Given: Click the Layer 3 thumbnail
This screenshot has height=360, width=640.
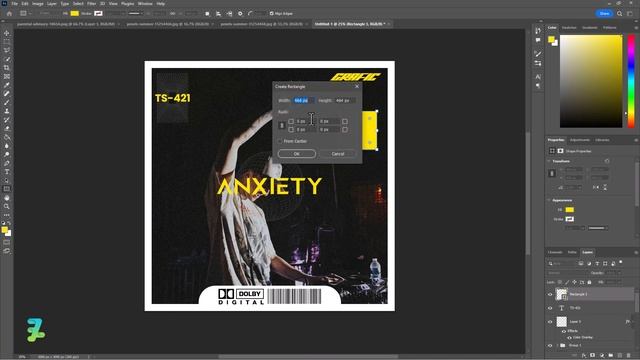Looking at the screenshot, I should 562,322.
